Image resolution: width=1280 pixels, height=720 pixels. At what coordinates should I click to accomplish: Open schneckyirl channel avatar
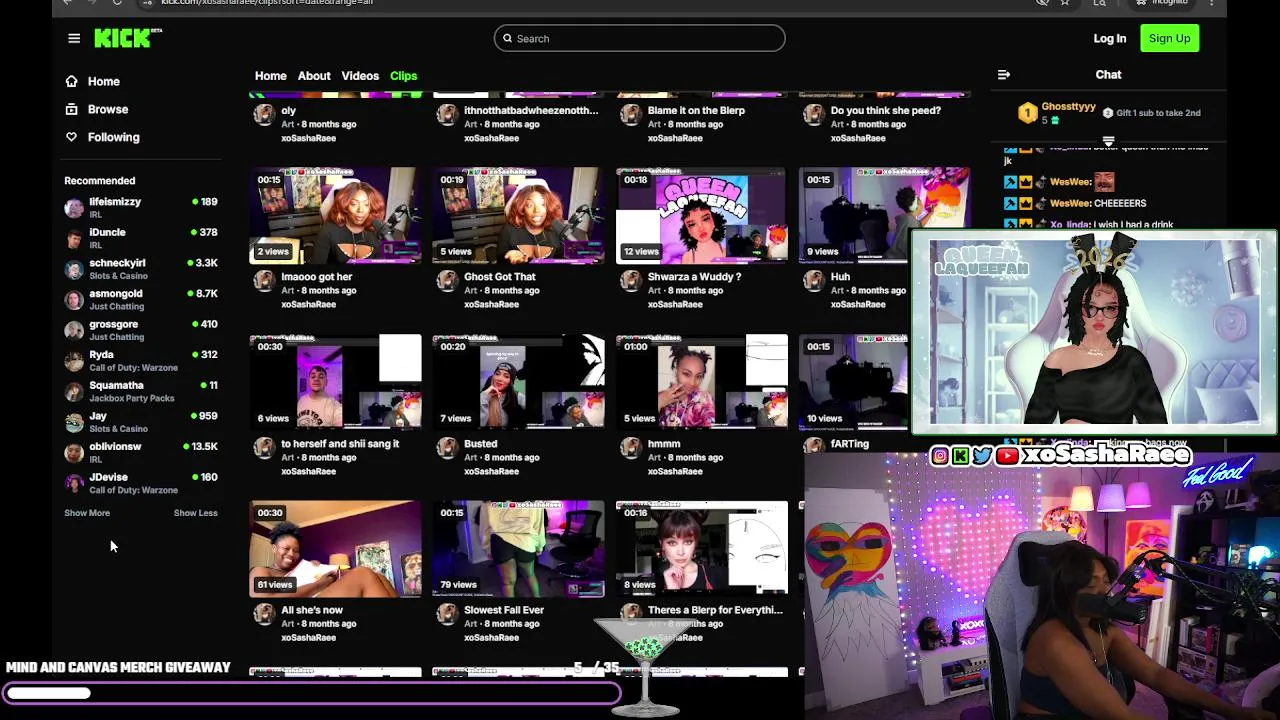(x=74, y=269)
